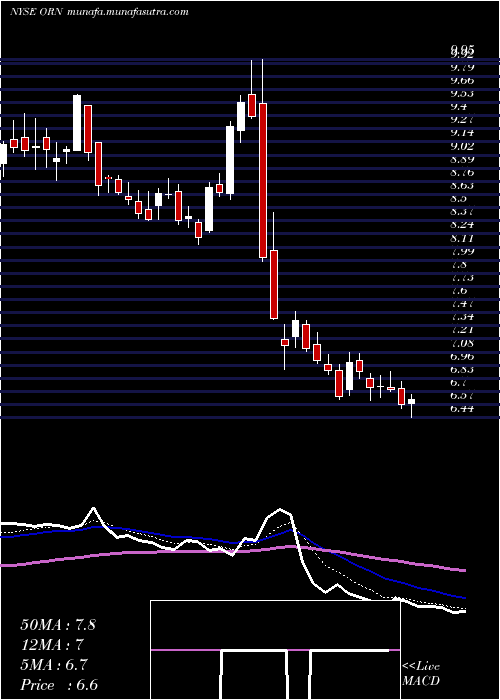Click the Live MACD mini chart box

(x=275, y=650)
